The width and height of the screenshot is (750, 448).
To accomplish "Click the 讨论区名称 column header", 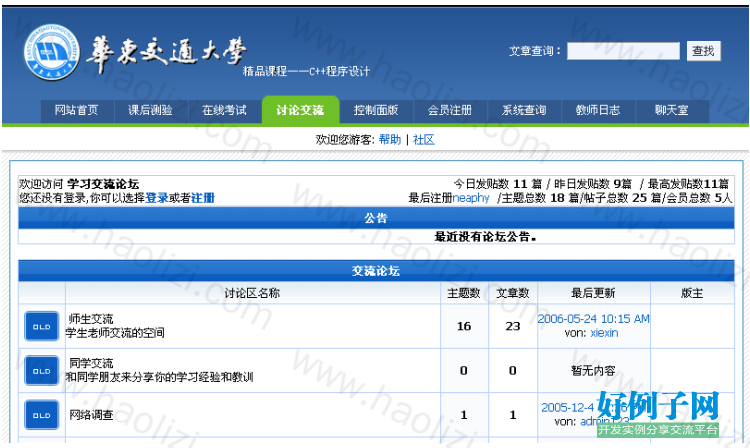I will [x=253, y=293].
